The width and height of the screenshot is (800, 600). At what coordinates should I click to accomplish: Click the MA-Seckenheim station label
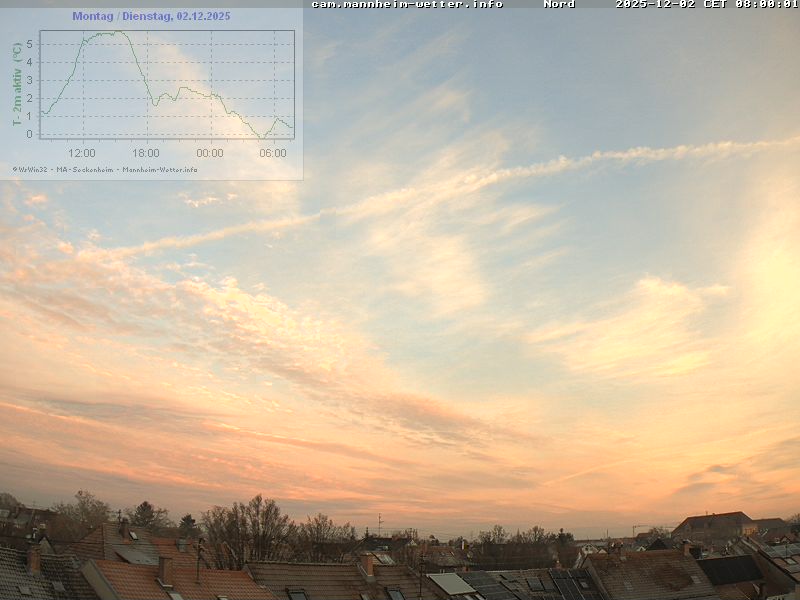[x=87, y=170]
